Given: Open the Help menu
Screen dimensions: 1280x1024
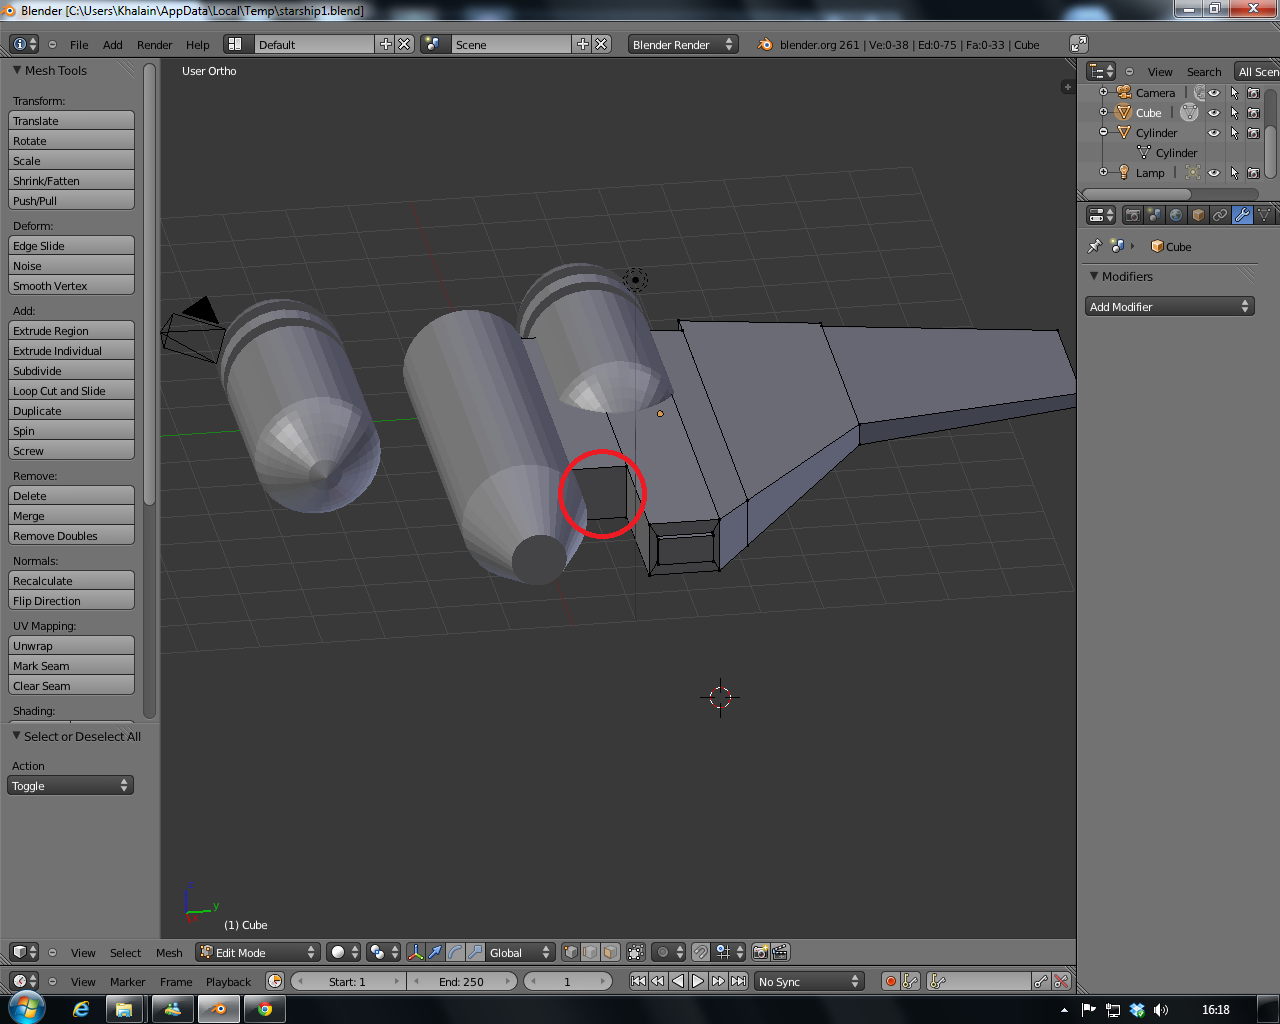Looking at the screenshot, I should 198,44.
